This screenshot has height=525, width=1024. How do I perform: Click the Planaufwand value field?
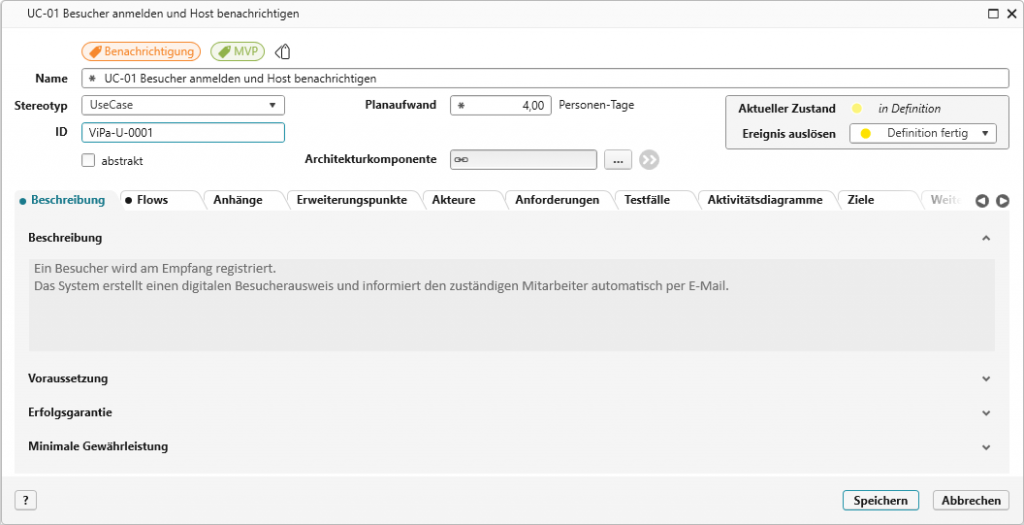point(502,105)
